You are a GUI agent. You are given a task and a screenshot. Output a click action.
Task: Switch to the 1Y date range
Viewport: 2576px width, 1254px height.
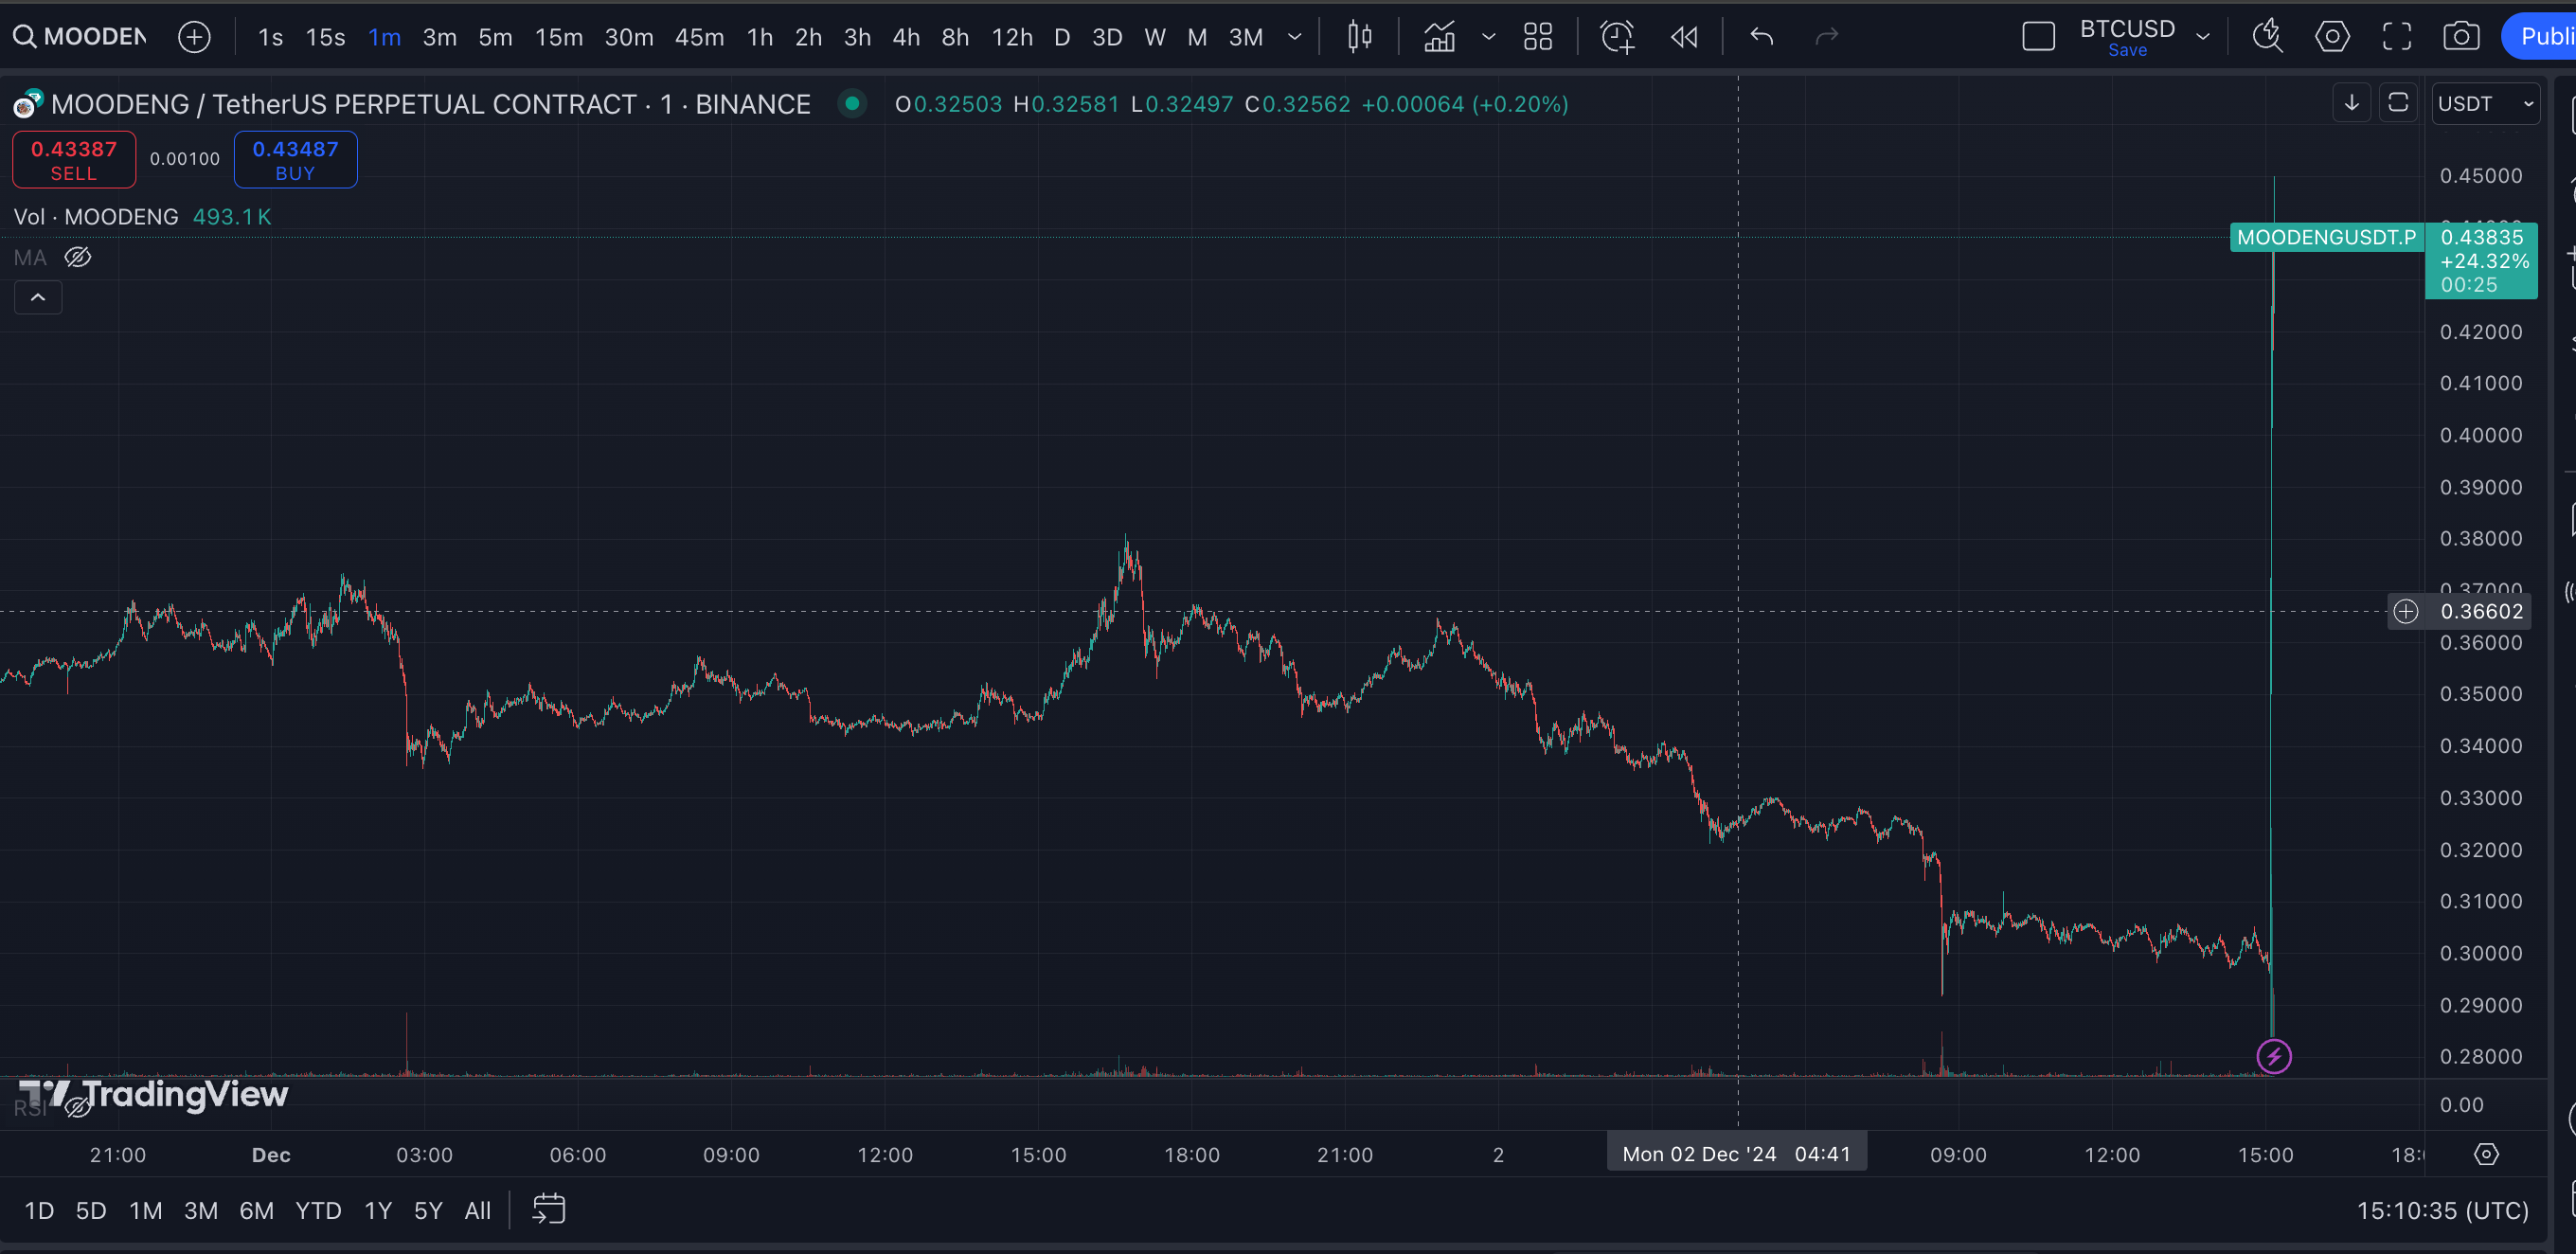pyautogui.click(x=377, y=1211)
